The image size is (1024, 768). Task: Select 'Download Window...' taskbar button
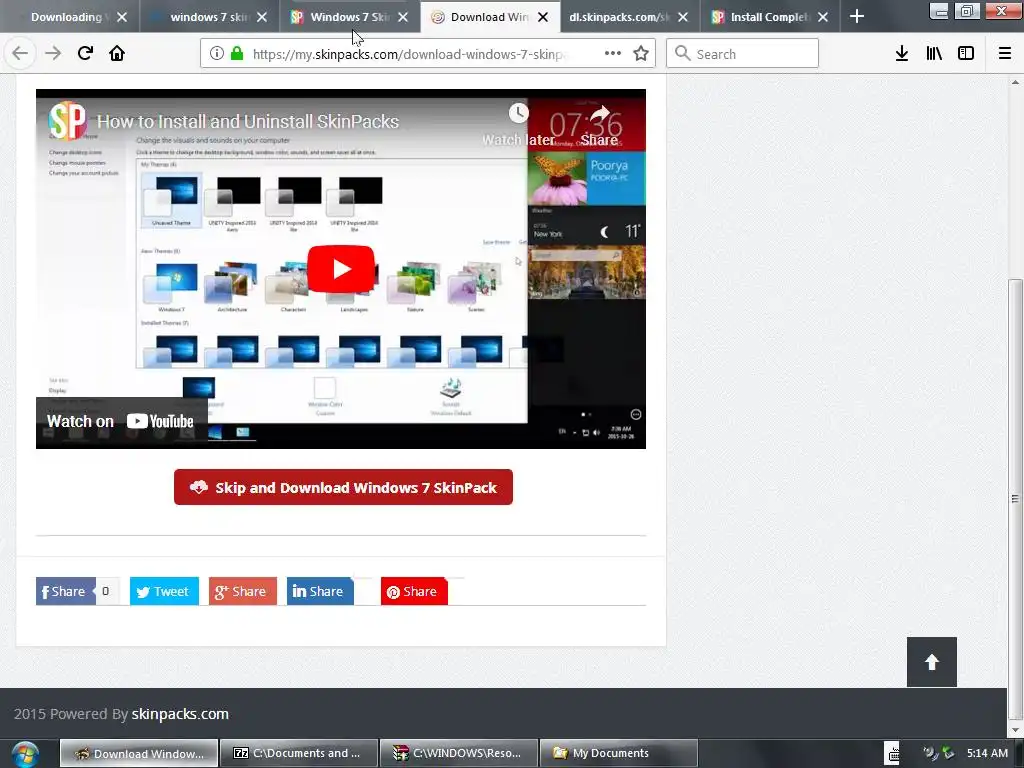[x=139, y=753]
